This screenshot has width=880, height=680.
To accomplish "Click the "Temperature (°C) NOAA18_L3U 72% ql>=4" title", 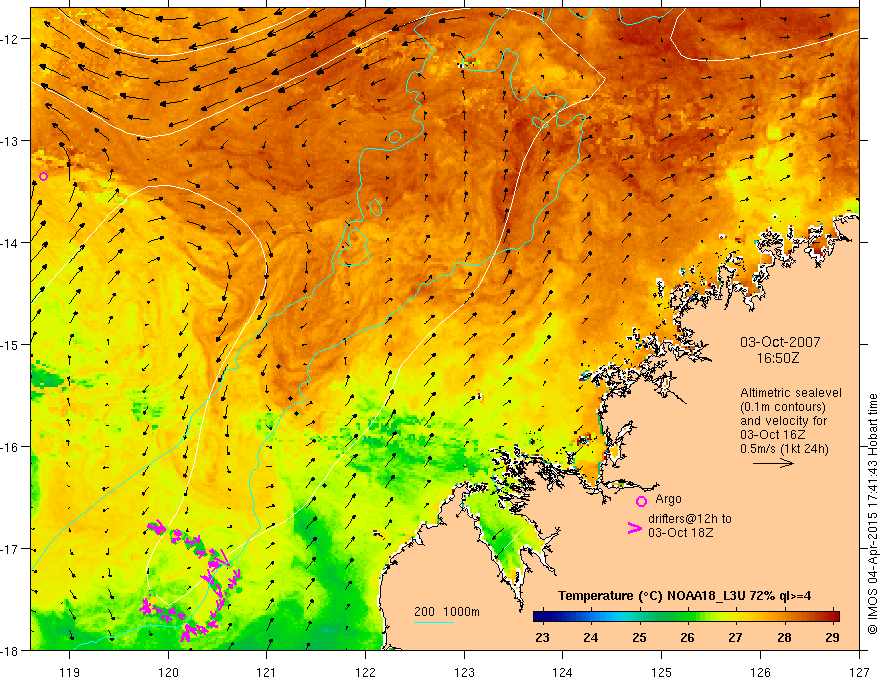I will (x=684, y=596).
